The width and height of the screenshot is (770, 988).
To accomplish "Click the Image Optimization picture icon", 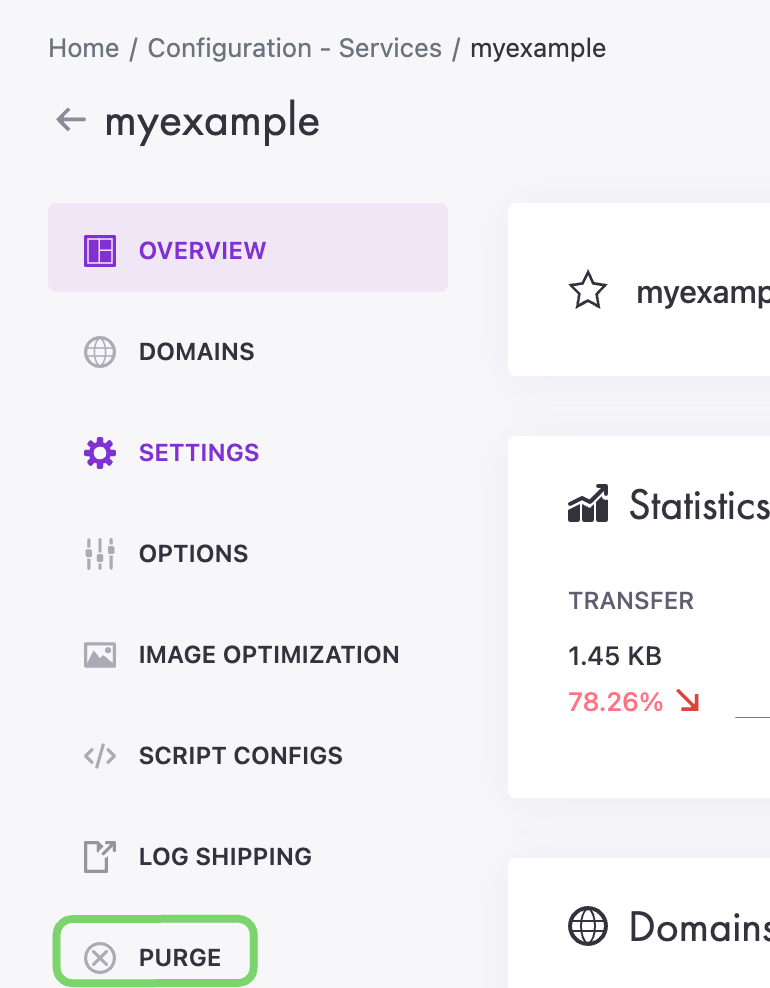I will (x=100, y=655).
